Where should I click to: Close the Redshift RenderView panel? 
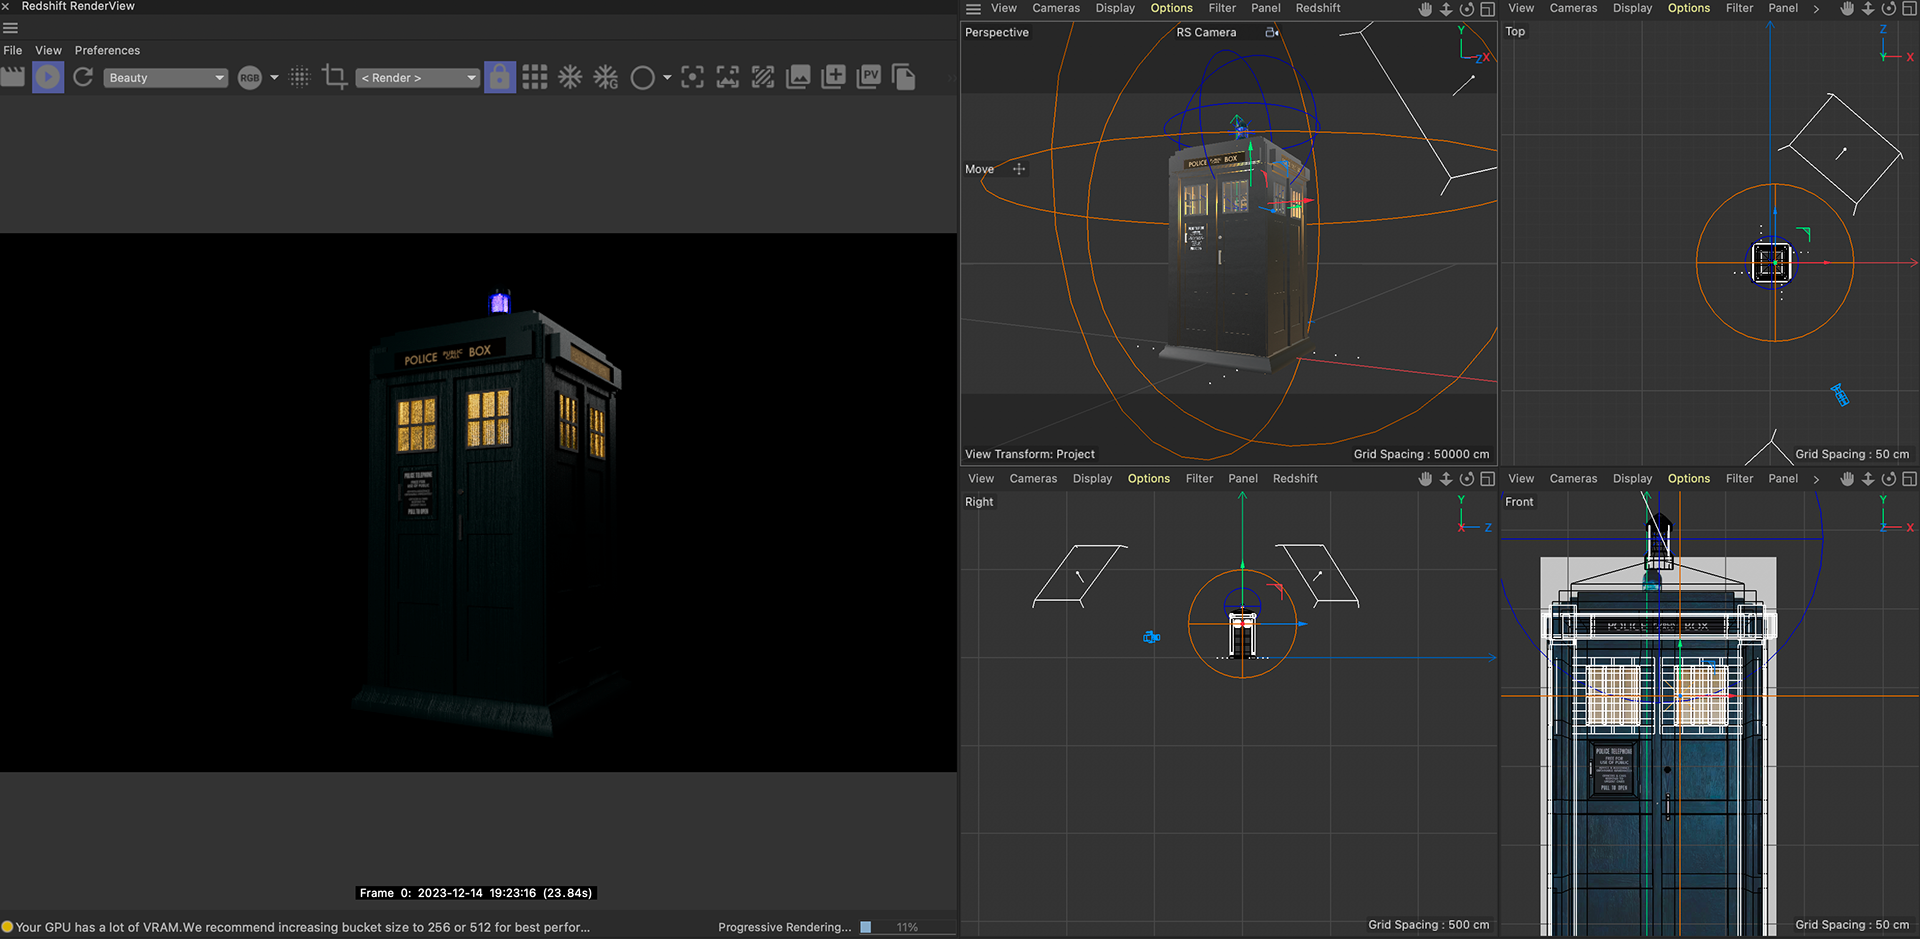click(6, 6)
